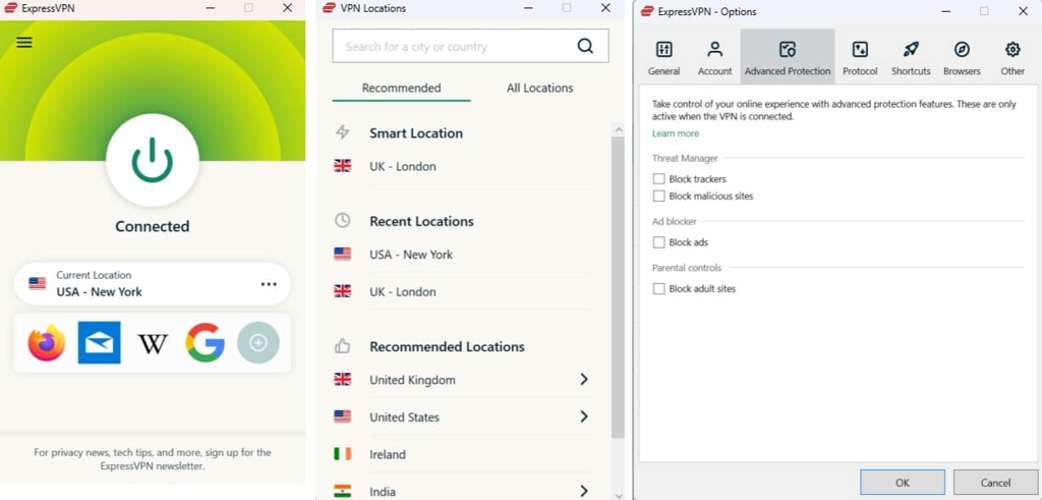
Task: Click the city or country search field
Action: pos(455,46)
